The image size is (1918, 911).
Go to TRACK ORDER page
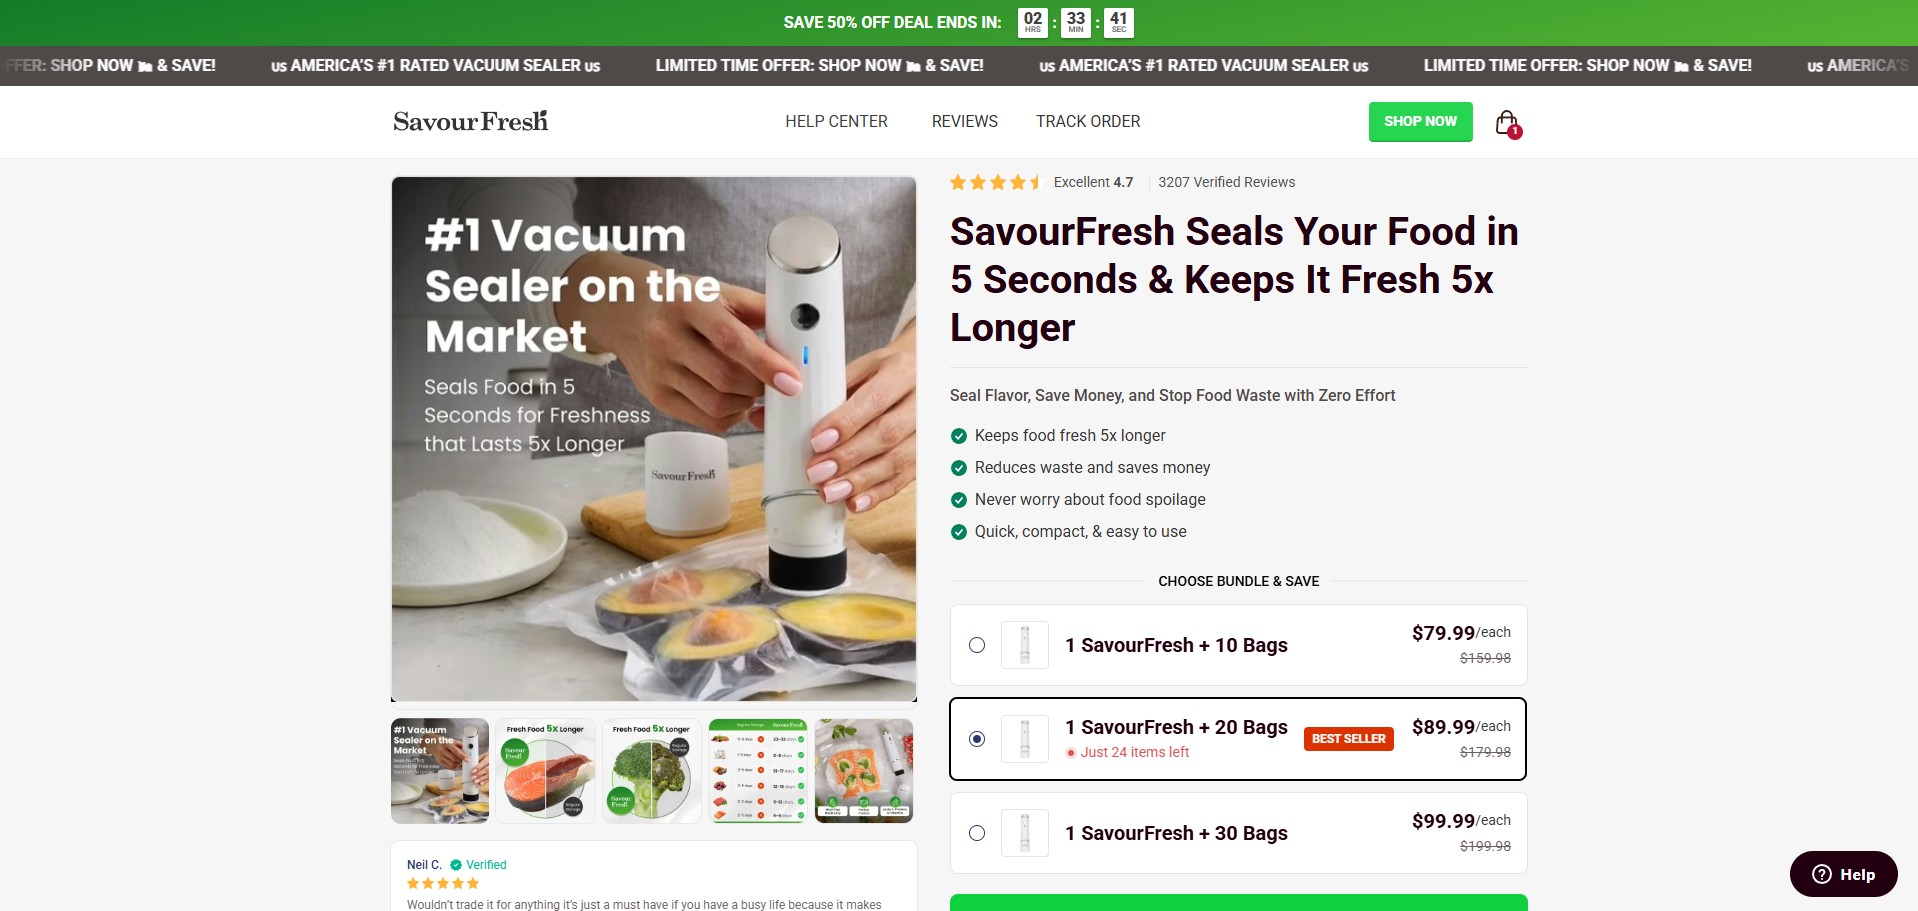pyautogui.click(x=1088, y=121)
